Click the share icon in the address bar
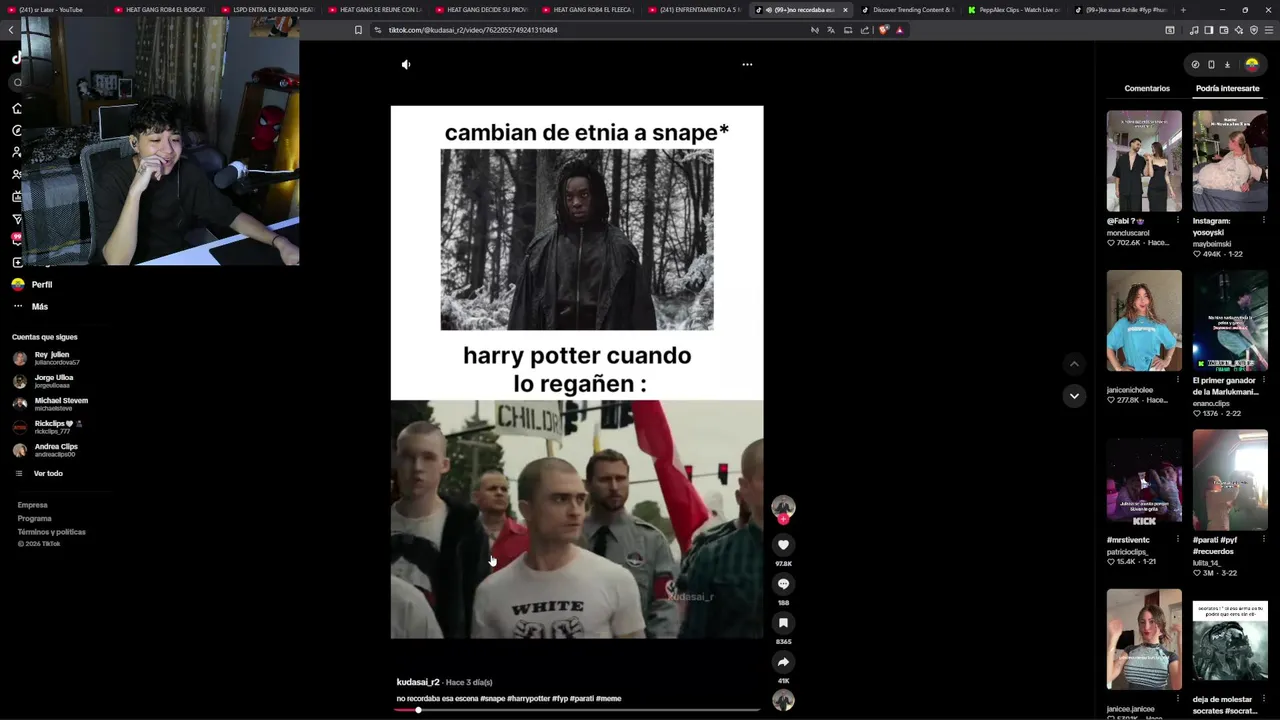This screenshot has height=720, width=1280. pyautogui.click(x=864, y=30)
